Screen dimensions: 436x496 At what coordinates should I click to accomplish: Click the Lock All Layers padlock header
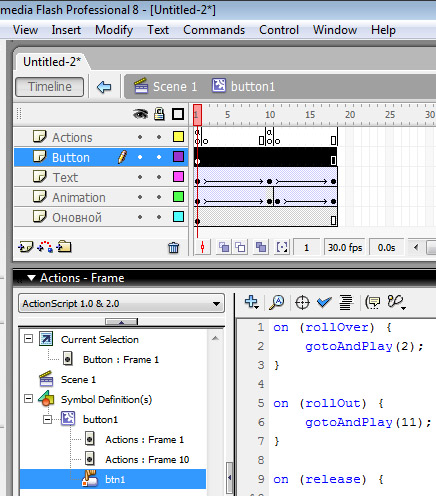coord(159,114)
